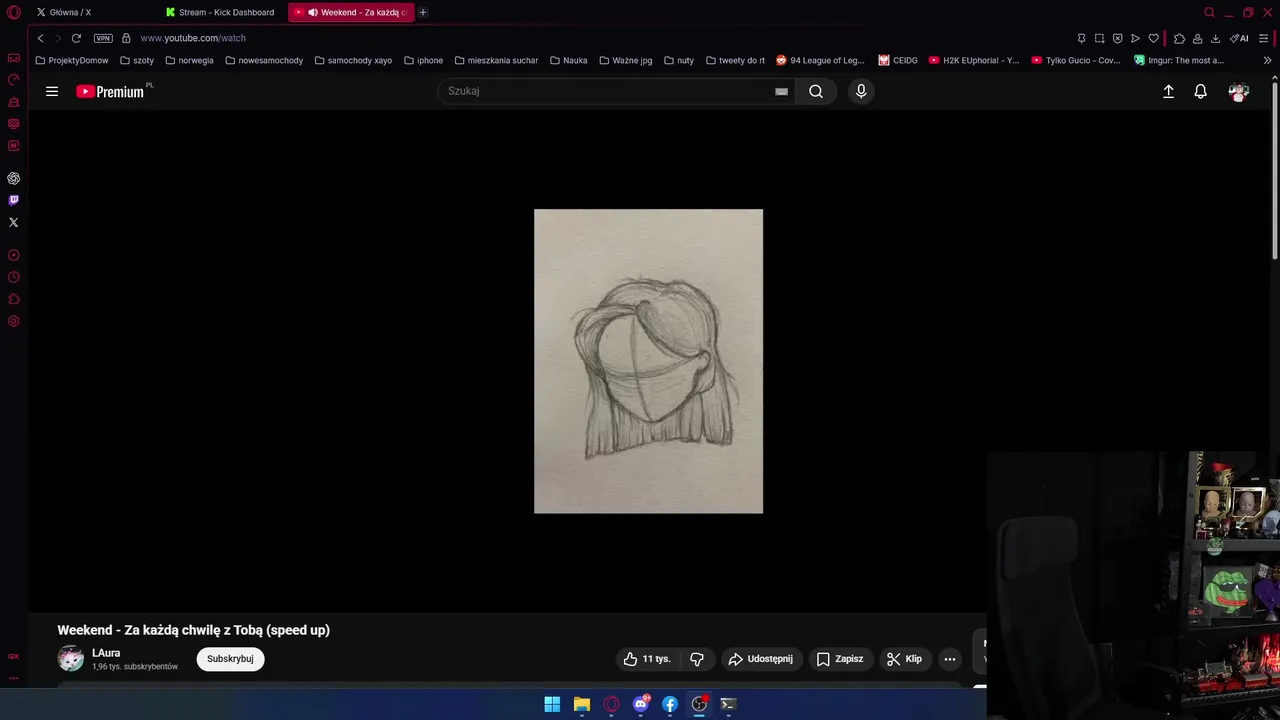1280x720 pixels.
Task: Select the Weekend - Za każdą YouTube tab
Action: 351,13
